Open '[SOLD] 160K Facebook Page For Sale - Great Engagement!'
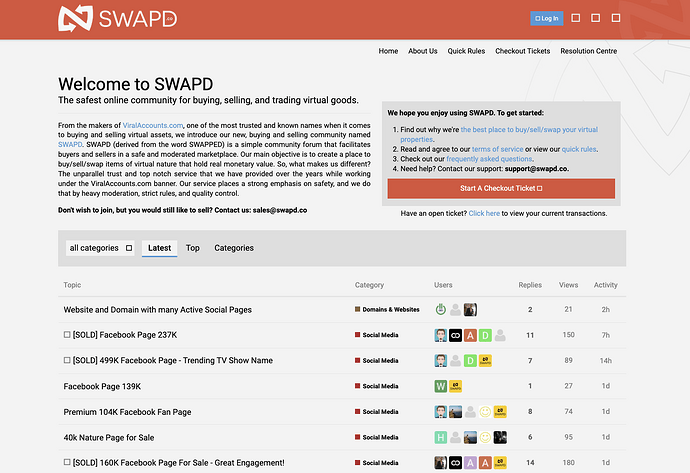The width and height of the screenshot is (690, 473). tap(178, 463)
